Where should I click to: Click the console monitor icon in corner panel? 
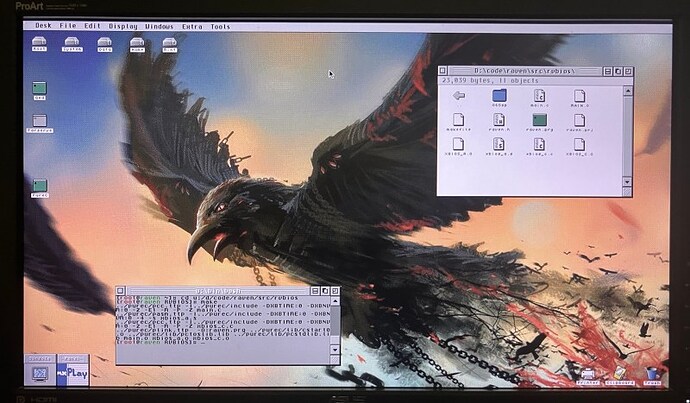click(x=40, y=374)
